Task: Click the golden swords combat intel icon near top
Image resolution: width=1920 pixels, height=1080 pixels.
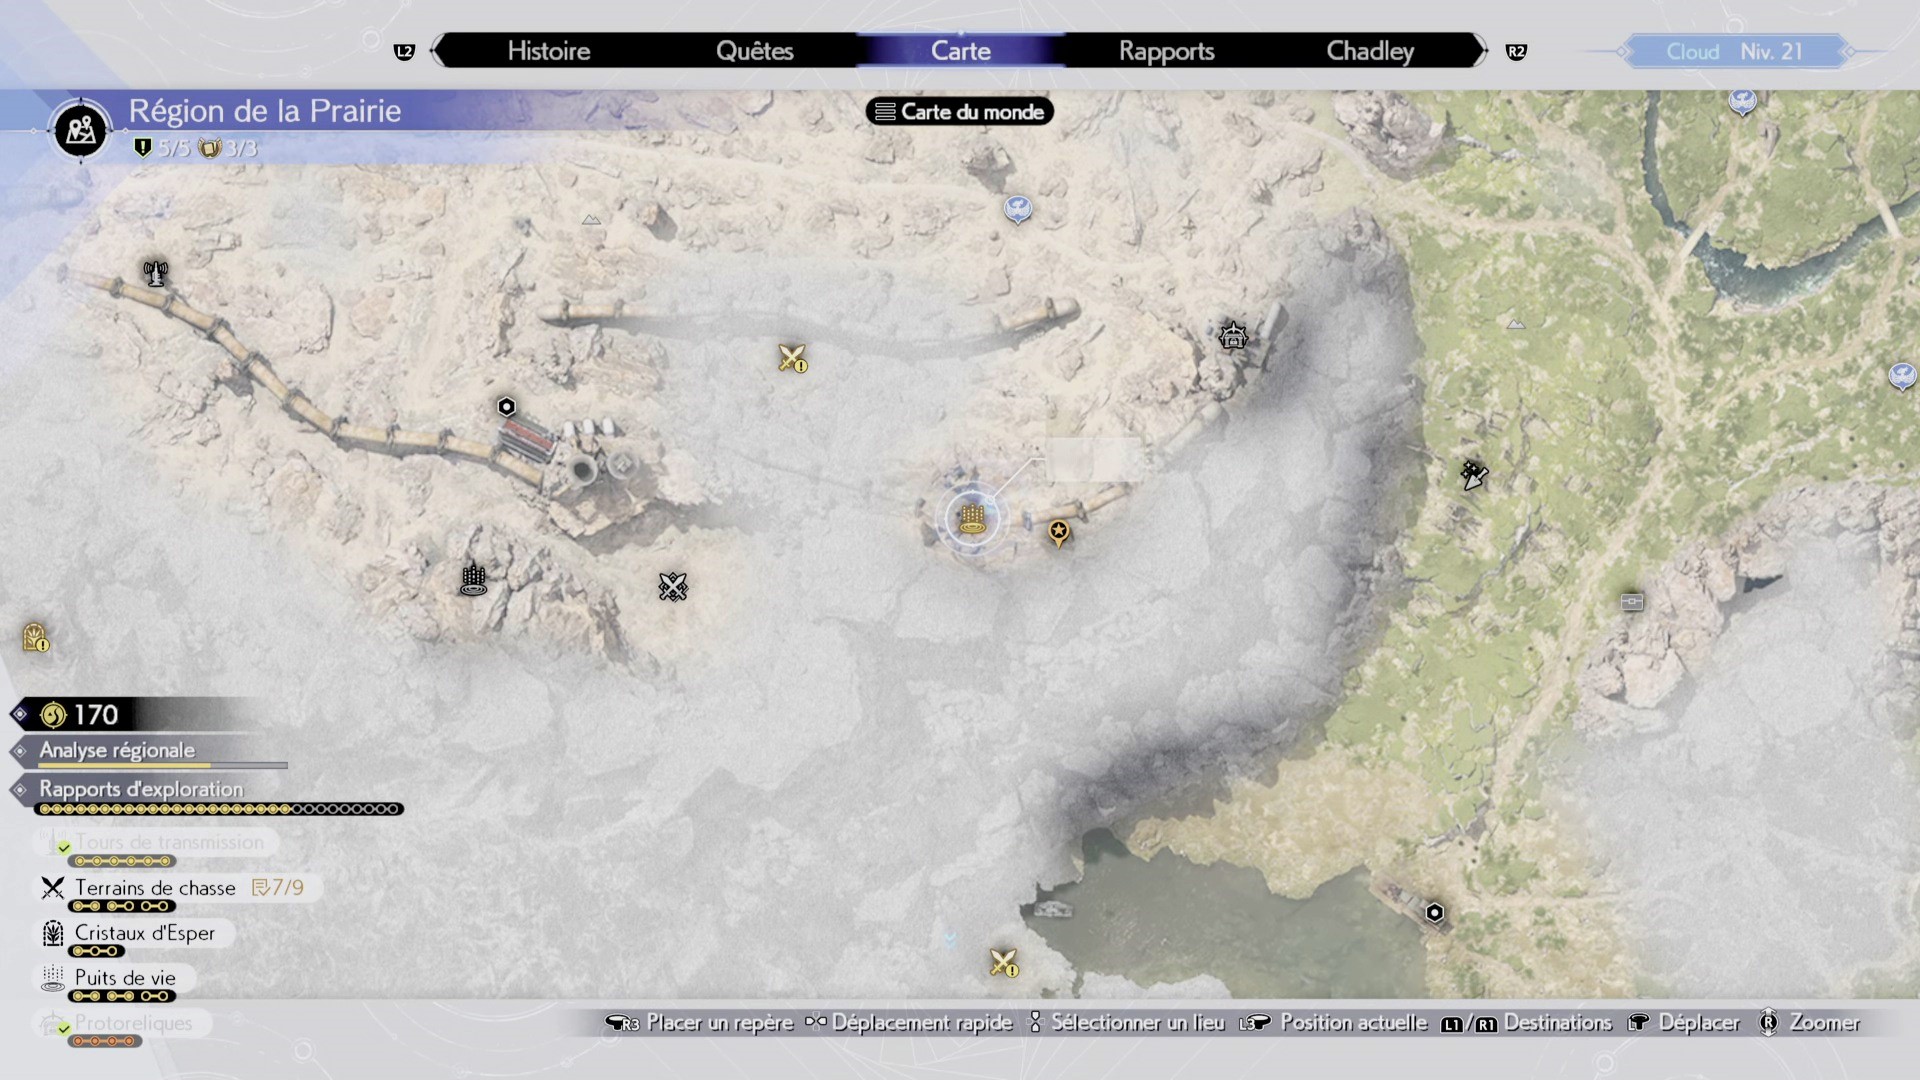Action: click(x=792, y=357)
